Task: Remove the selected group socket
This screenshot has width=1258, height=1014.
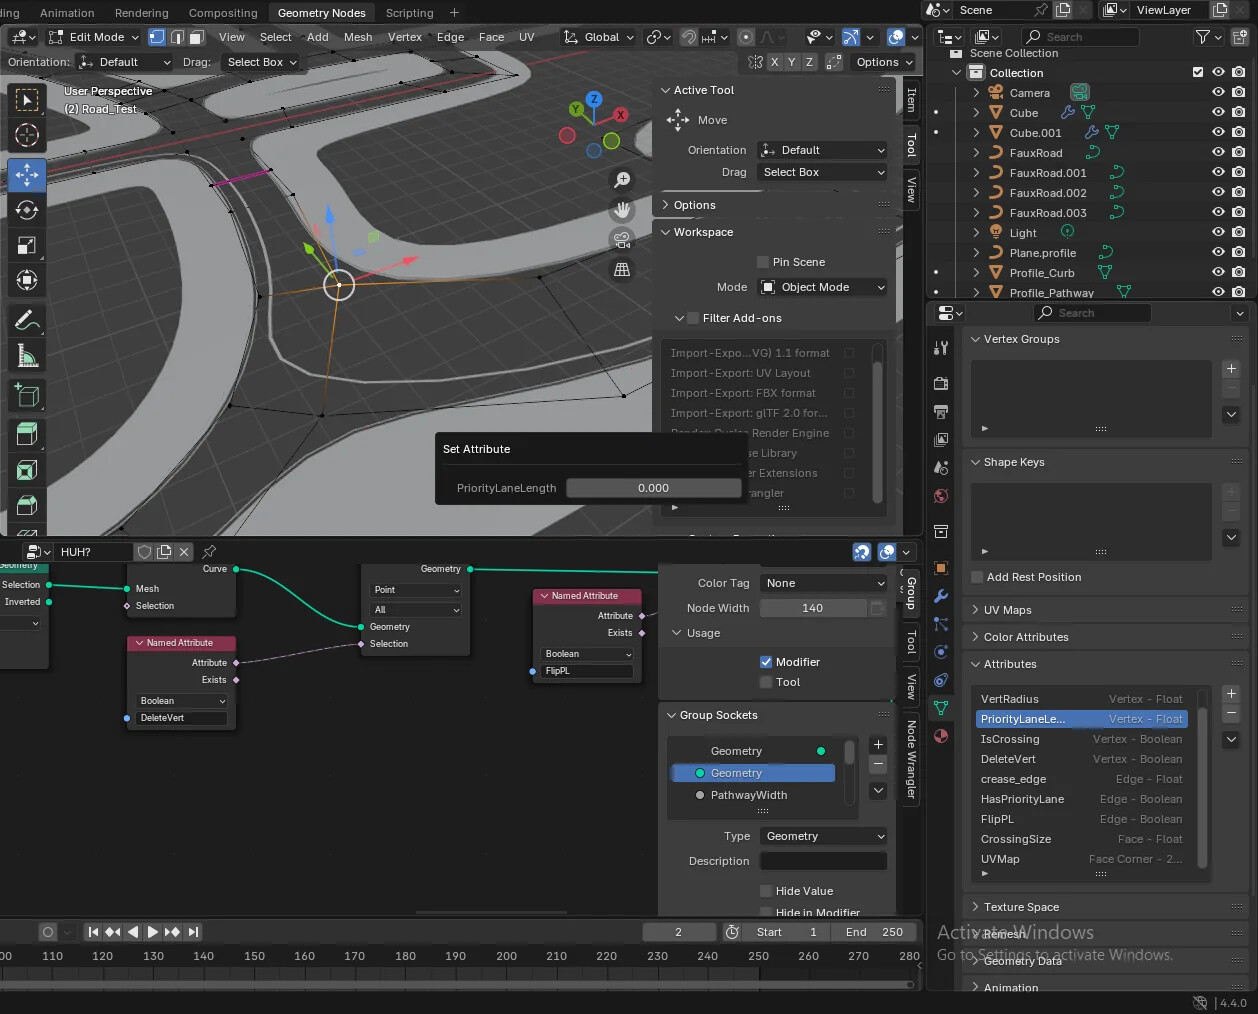Action: (878, 764)
